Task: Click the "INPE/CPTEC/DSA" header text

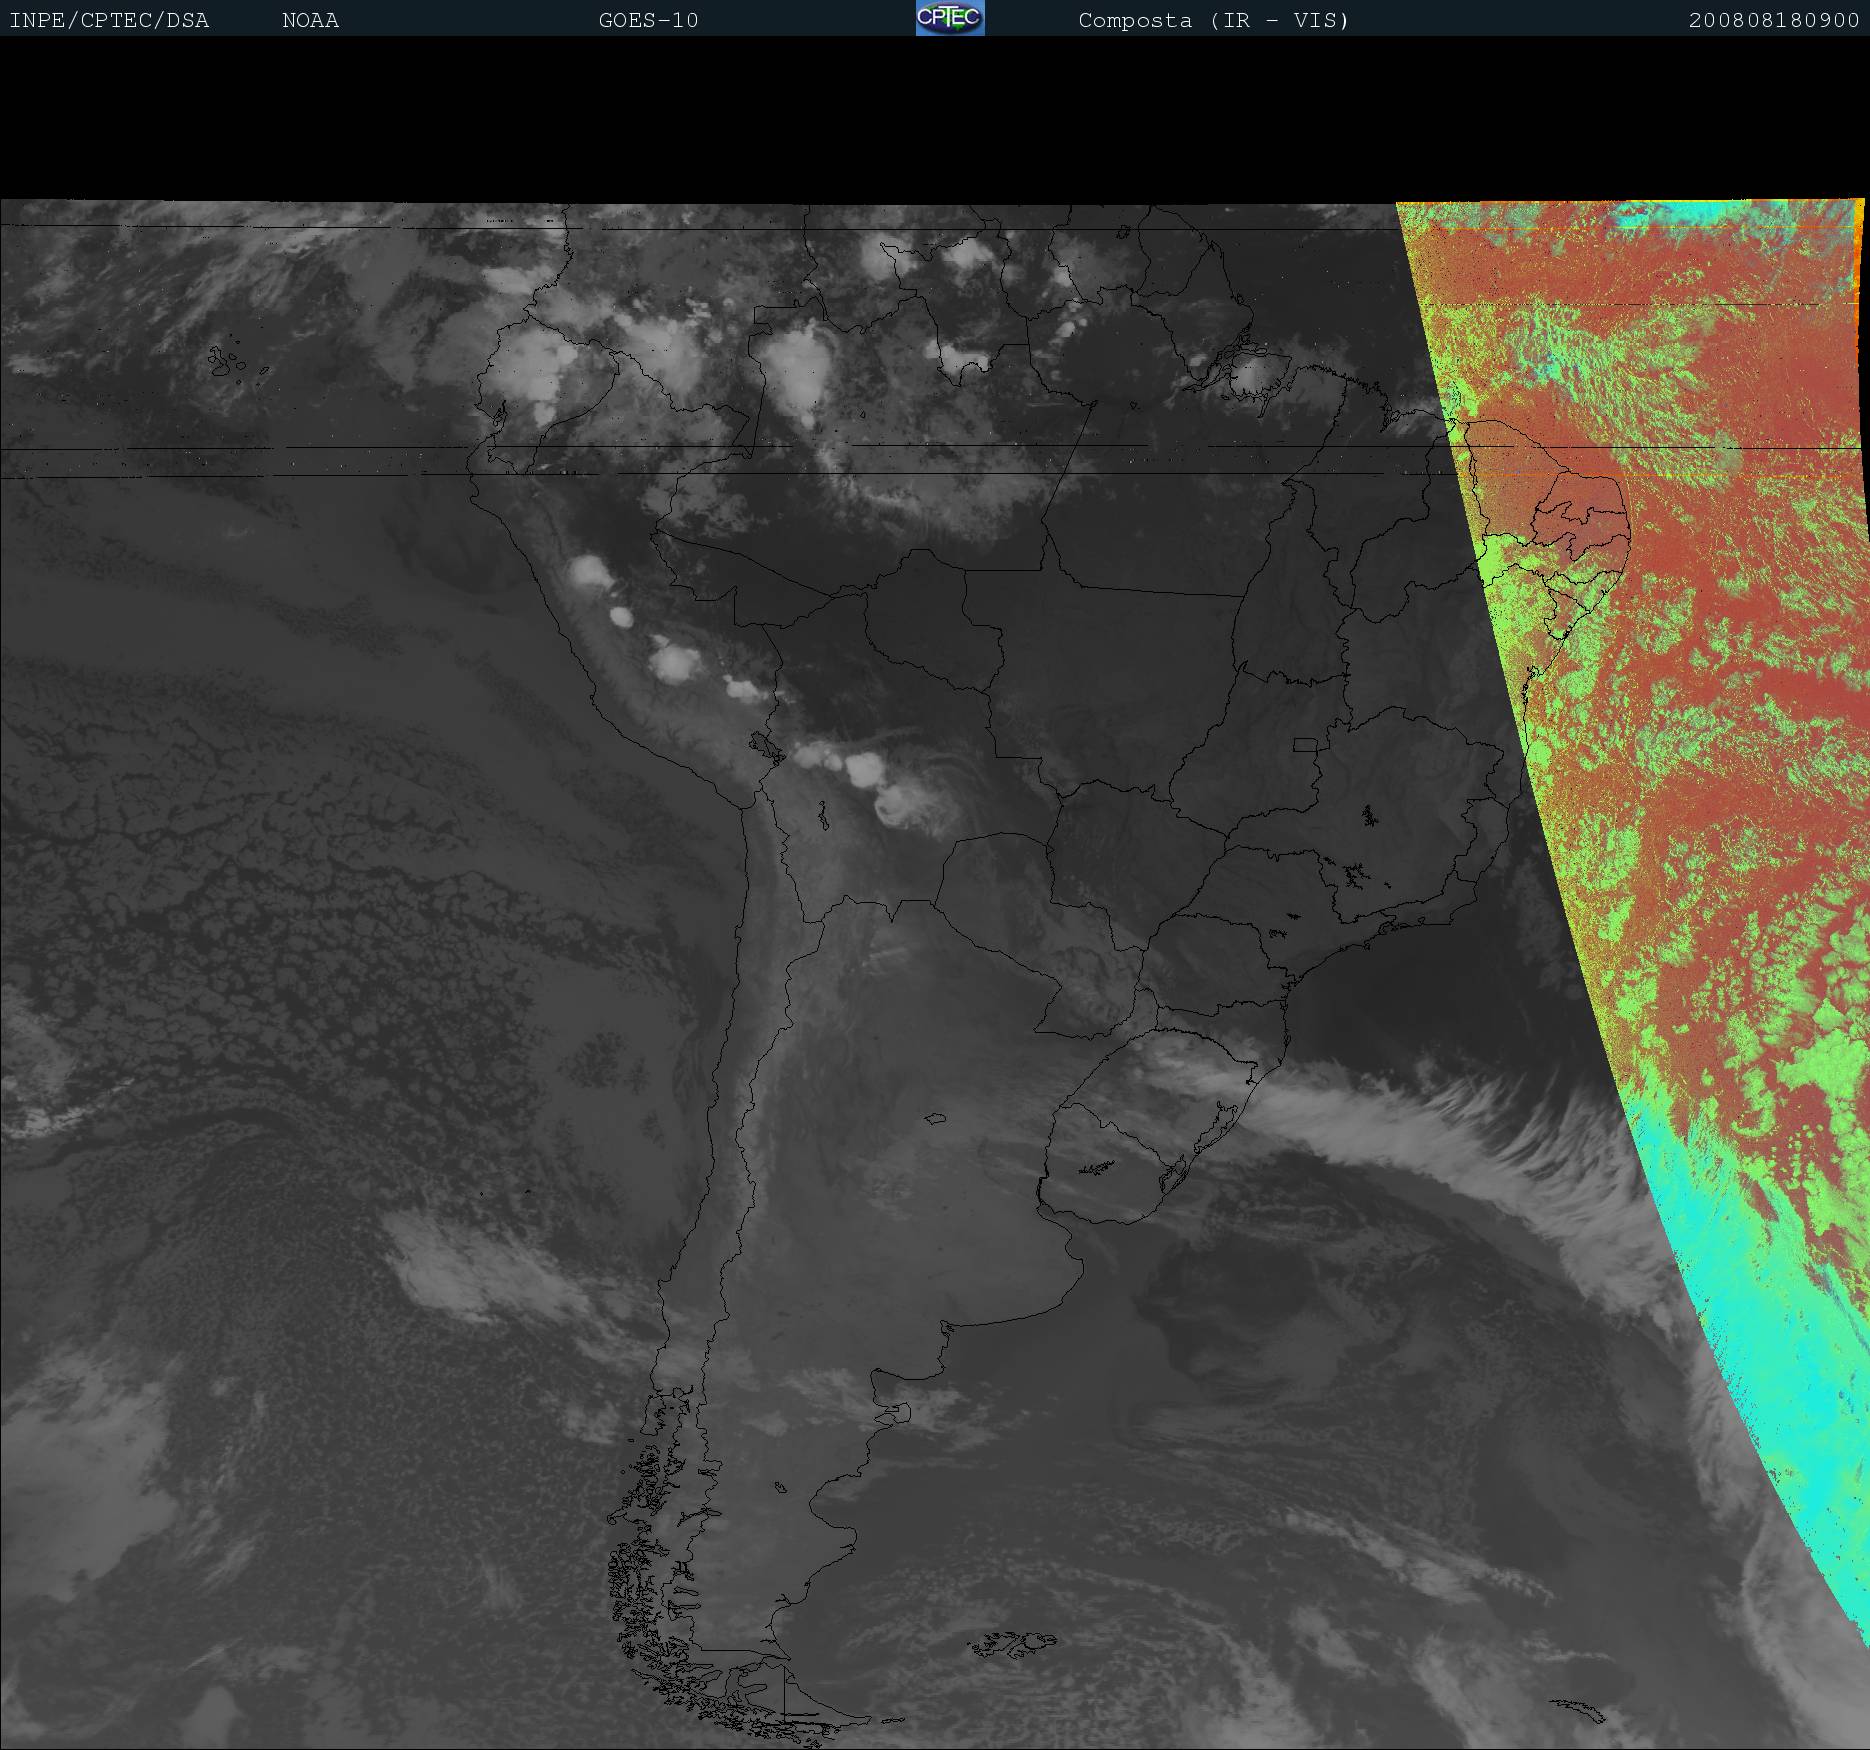Action: click(x=109, y=21)
